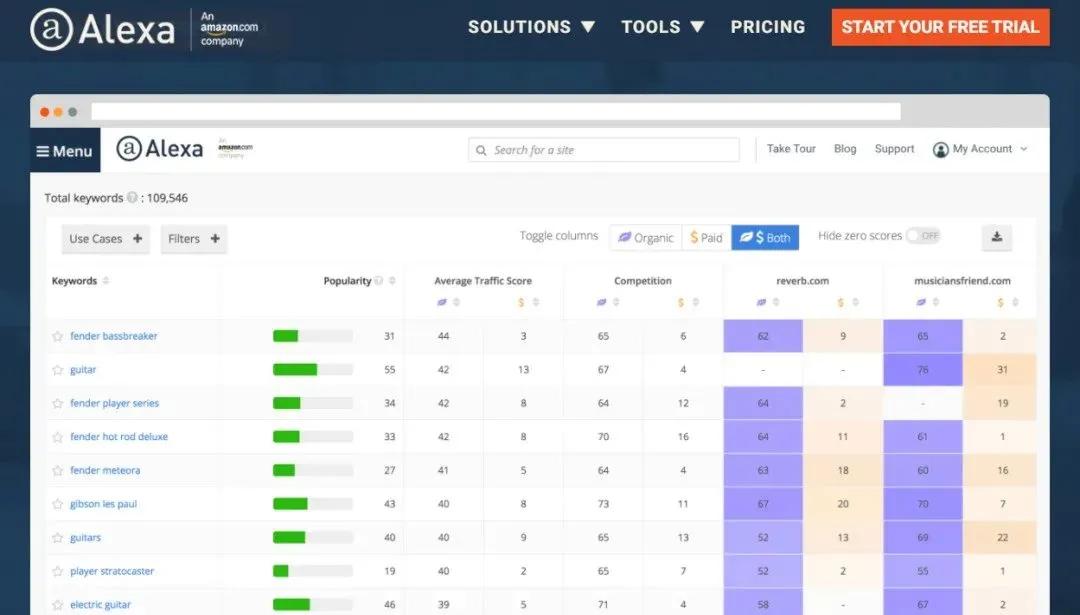Click Start Your Free Trial button
Screen dimensions: 1080x615
tap(940, 27)
